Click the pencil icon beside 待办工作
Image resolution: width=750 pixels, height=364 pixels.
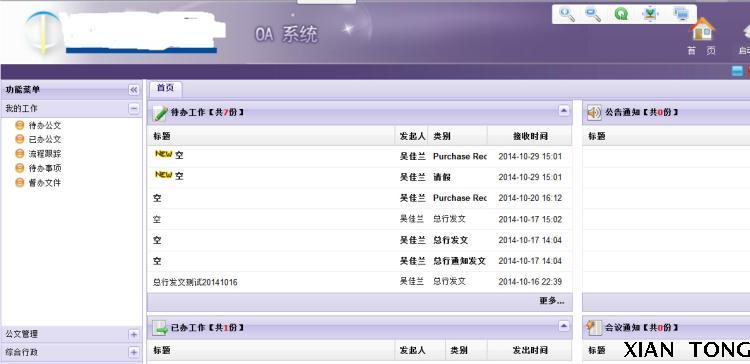pyautogui.click(x=160, y=113)
